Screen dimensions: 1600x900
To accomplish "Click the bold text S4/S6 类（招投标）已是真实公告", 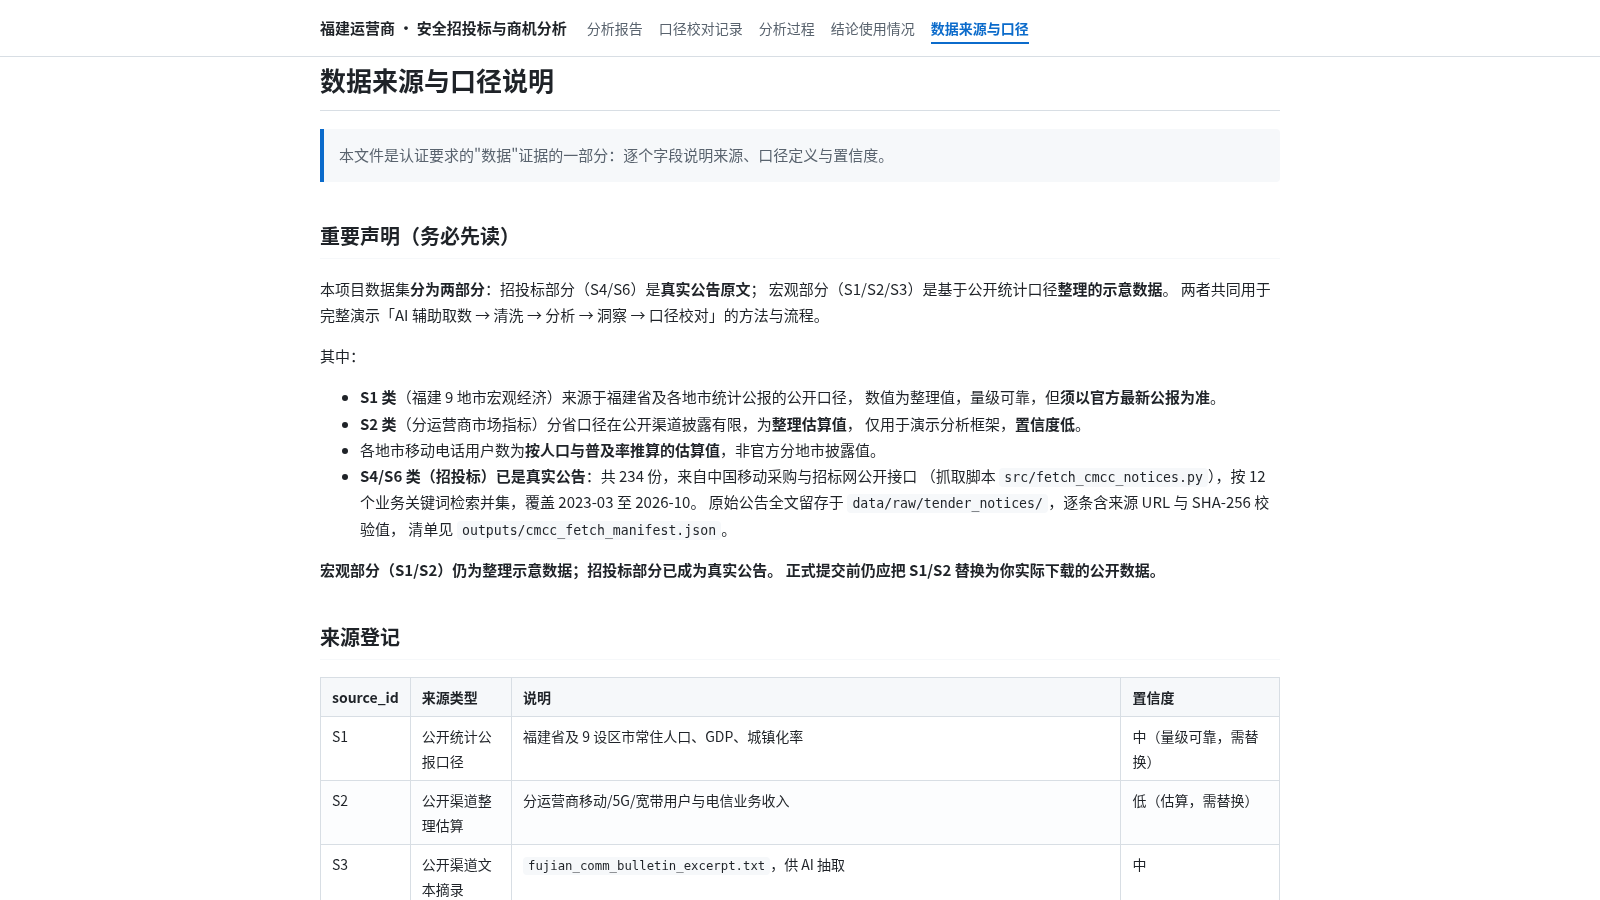I will [473, 477].
